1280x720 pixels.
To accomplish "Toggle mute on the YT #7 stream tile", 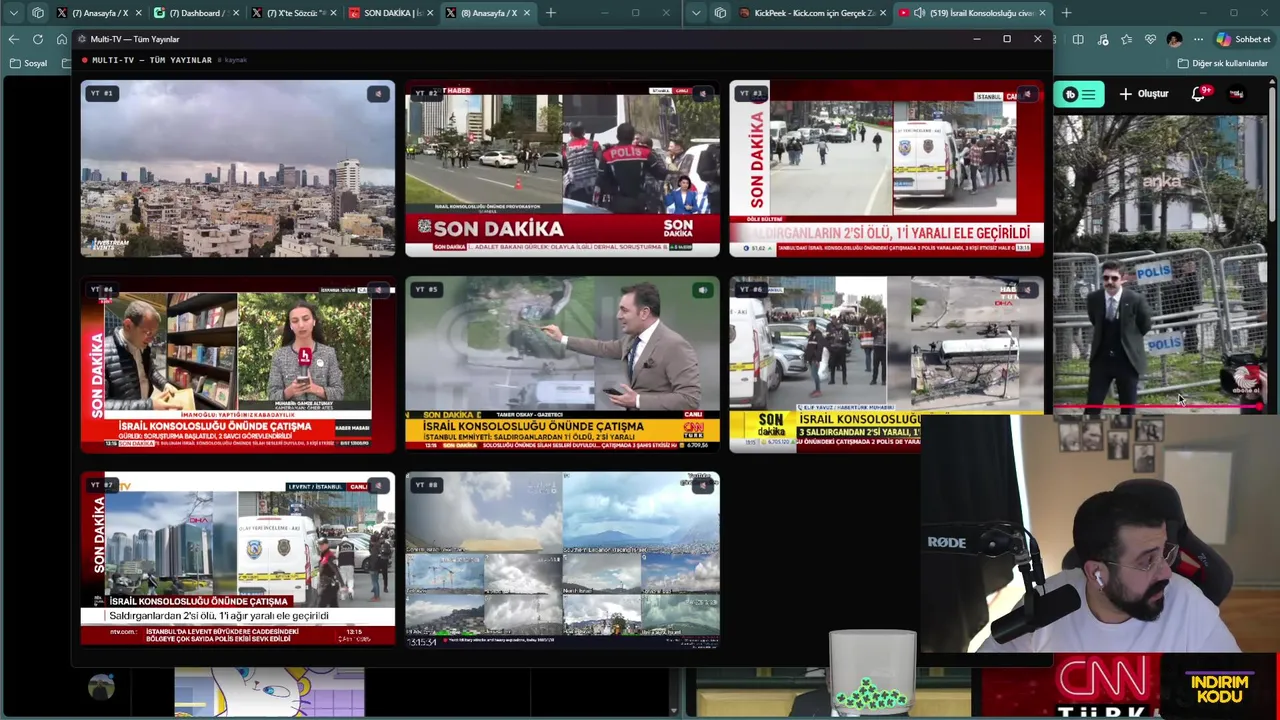I will coord(378,486).
